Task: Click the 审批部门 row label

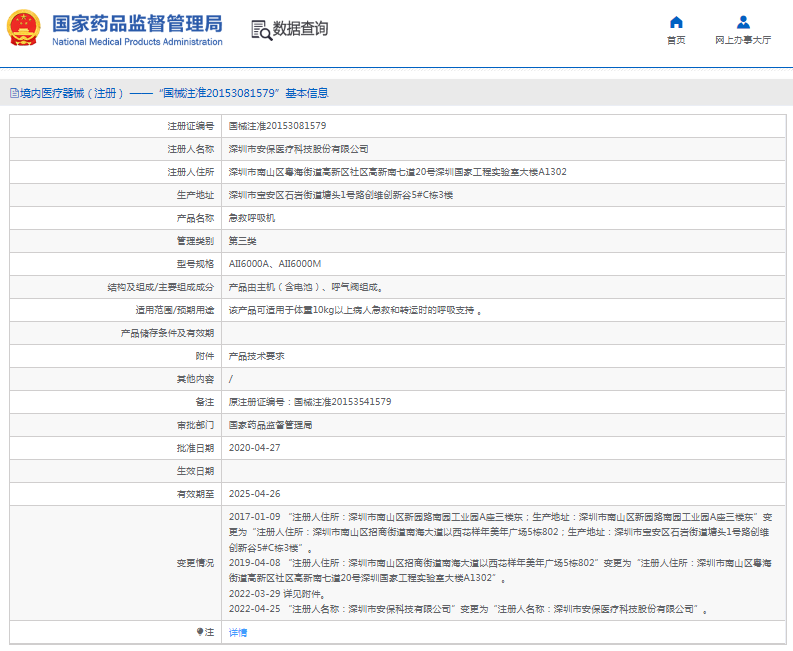Action: (196, 425)
